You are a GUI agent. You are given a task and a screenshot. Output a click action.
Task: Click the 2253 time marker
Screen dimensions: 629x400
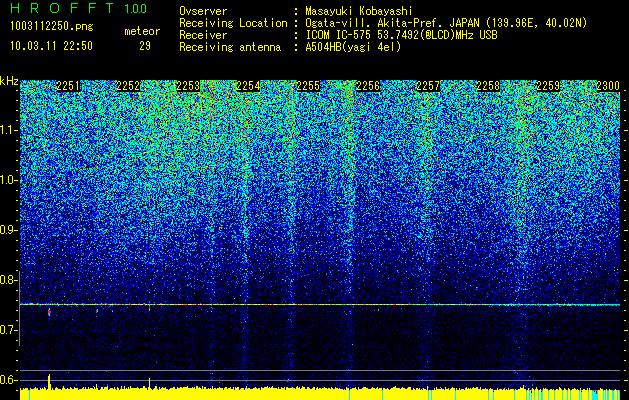click(188, 86)
